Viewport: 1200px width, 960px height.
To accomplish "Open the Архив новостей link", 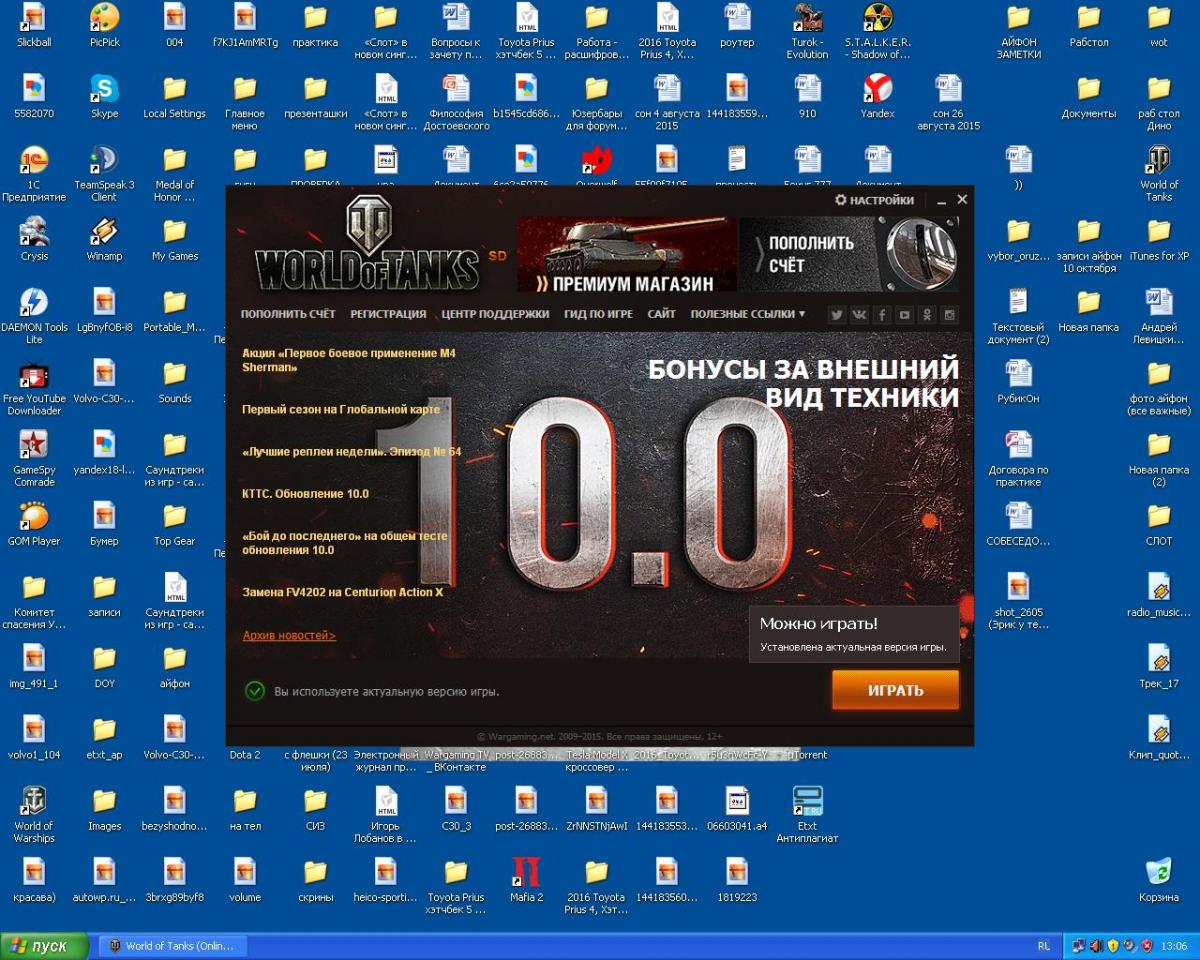I will (289, 635).
